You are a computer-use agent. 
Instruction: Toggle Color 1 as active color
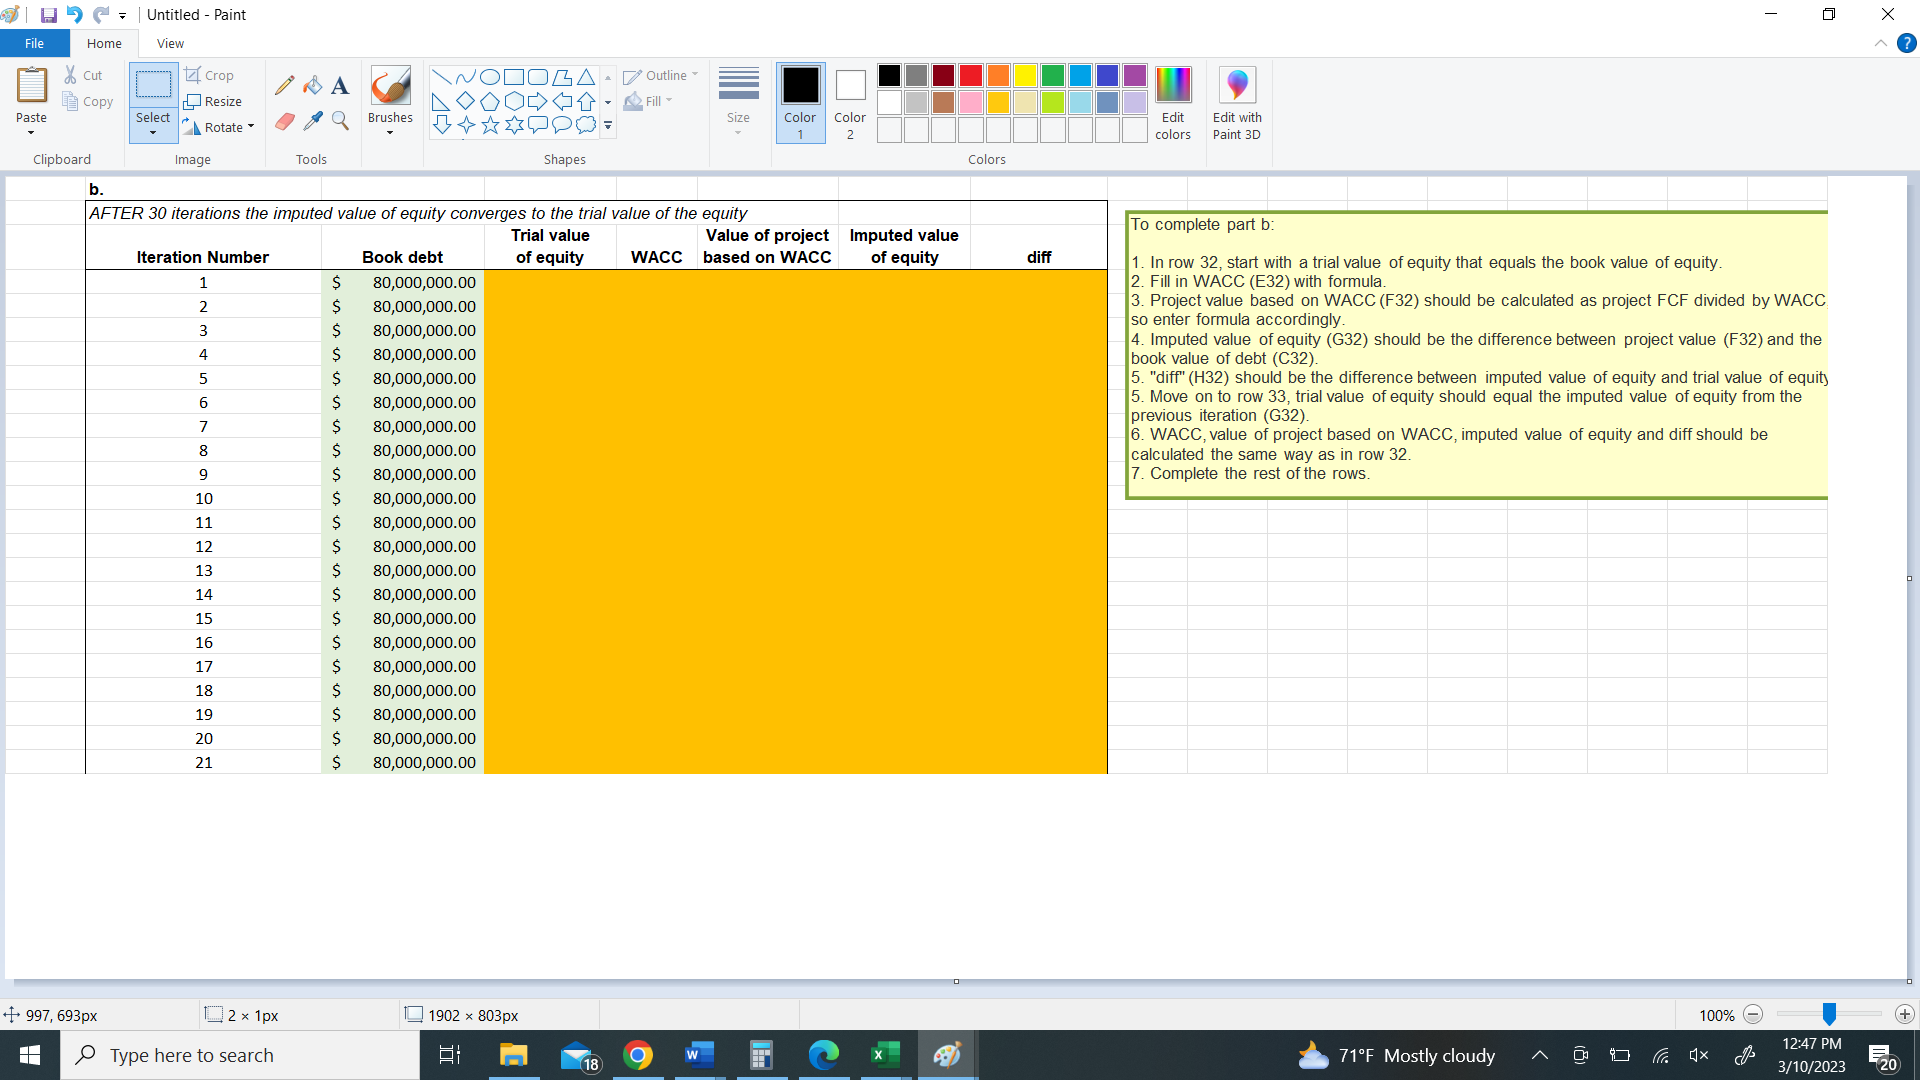coord(800,102)
